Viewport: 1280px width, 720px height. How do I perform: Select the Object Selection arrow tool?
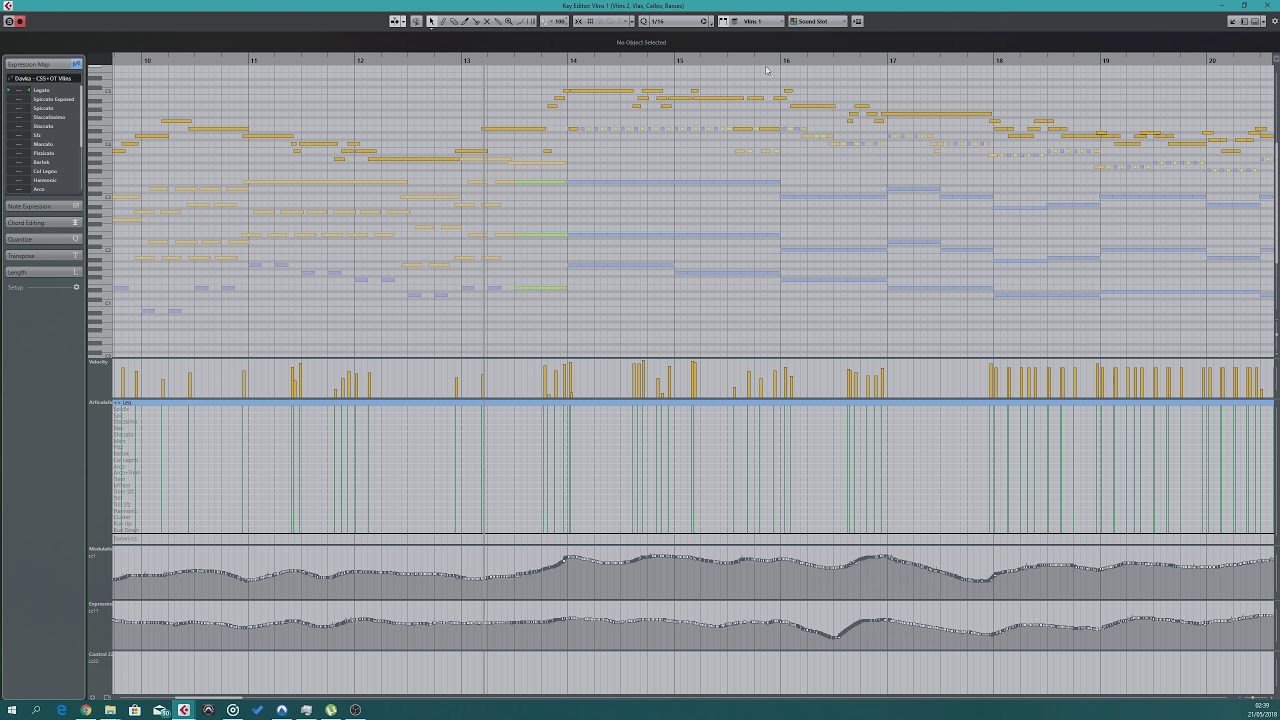[x=431, y=21]
